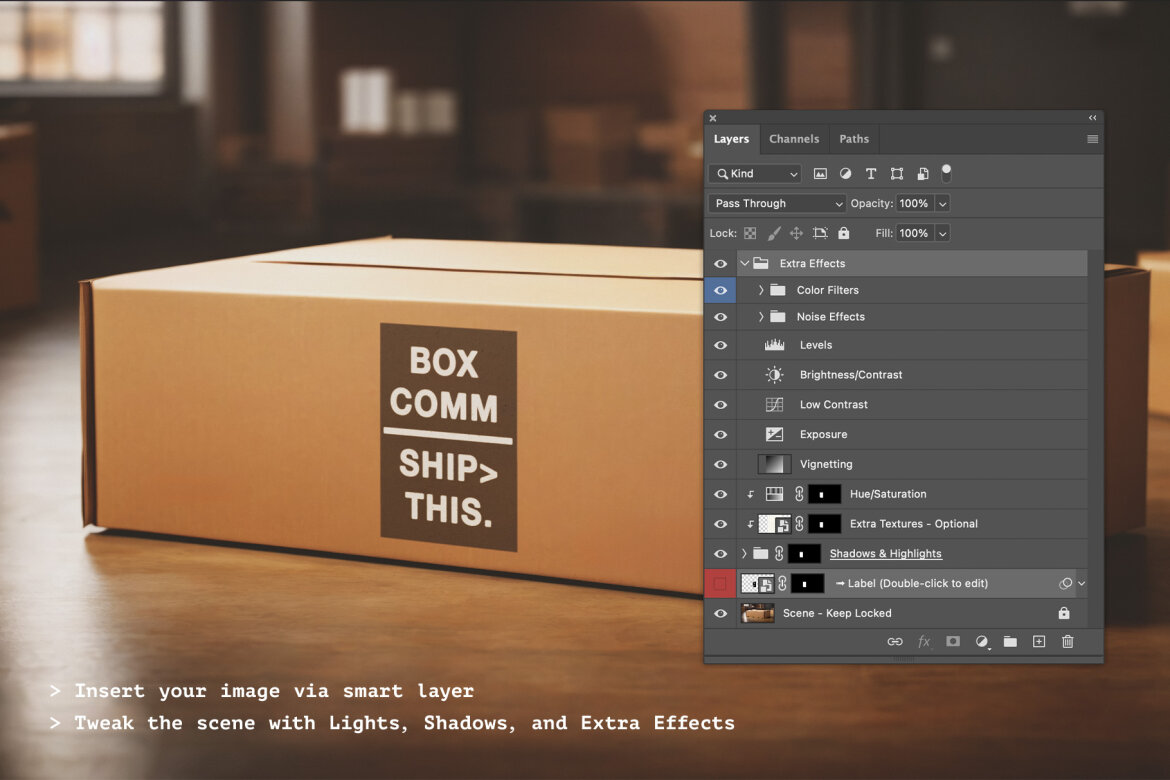This screenshot has width=1170, height=780.
Task: Lock layer position with the move lock icon
Action: [x=796, y=232]
